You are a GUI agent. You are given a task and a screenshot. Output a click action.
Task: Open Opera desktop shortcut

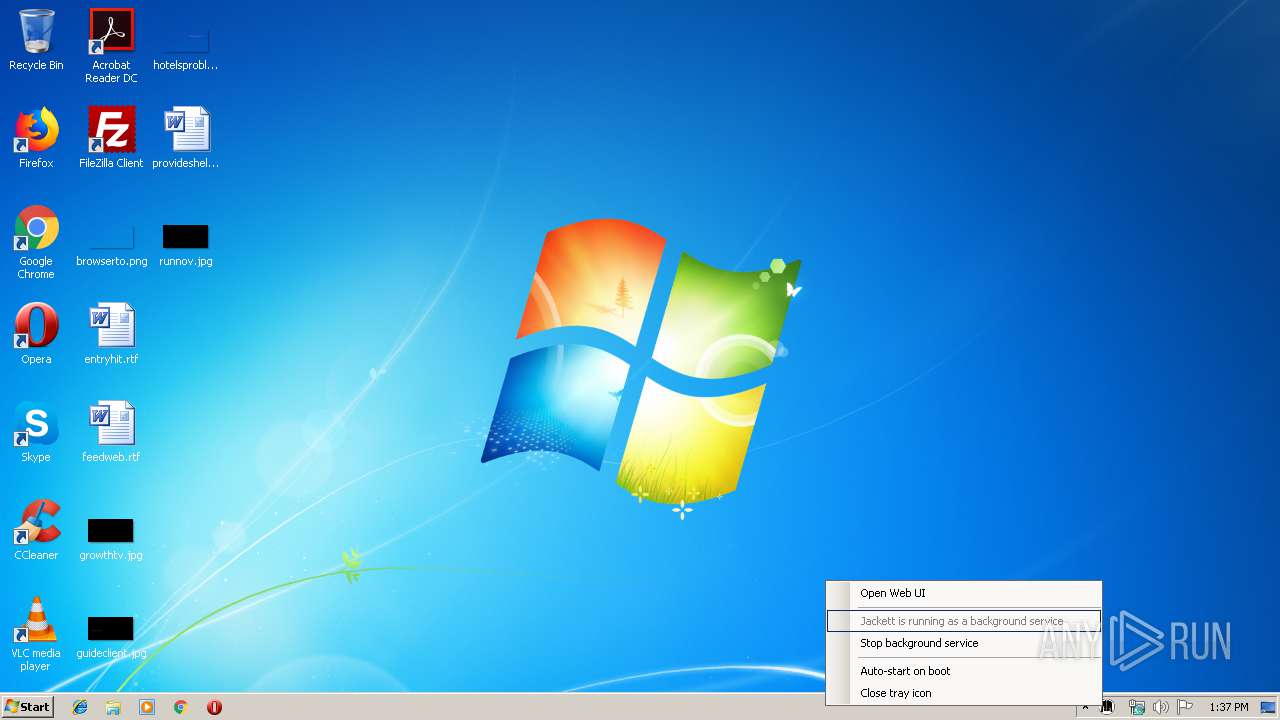click(36, 334)
